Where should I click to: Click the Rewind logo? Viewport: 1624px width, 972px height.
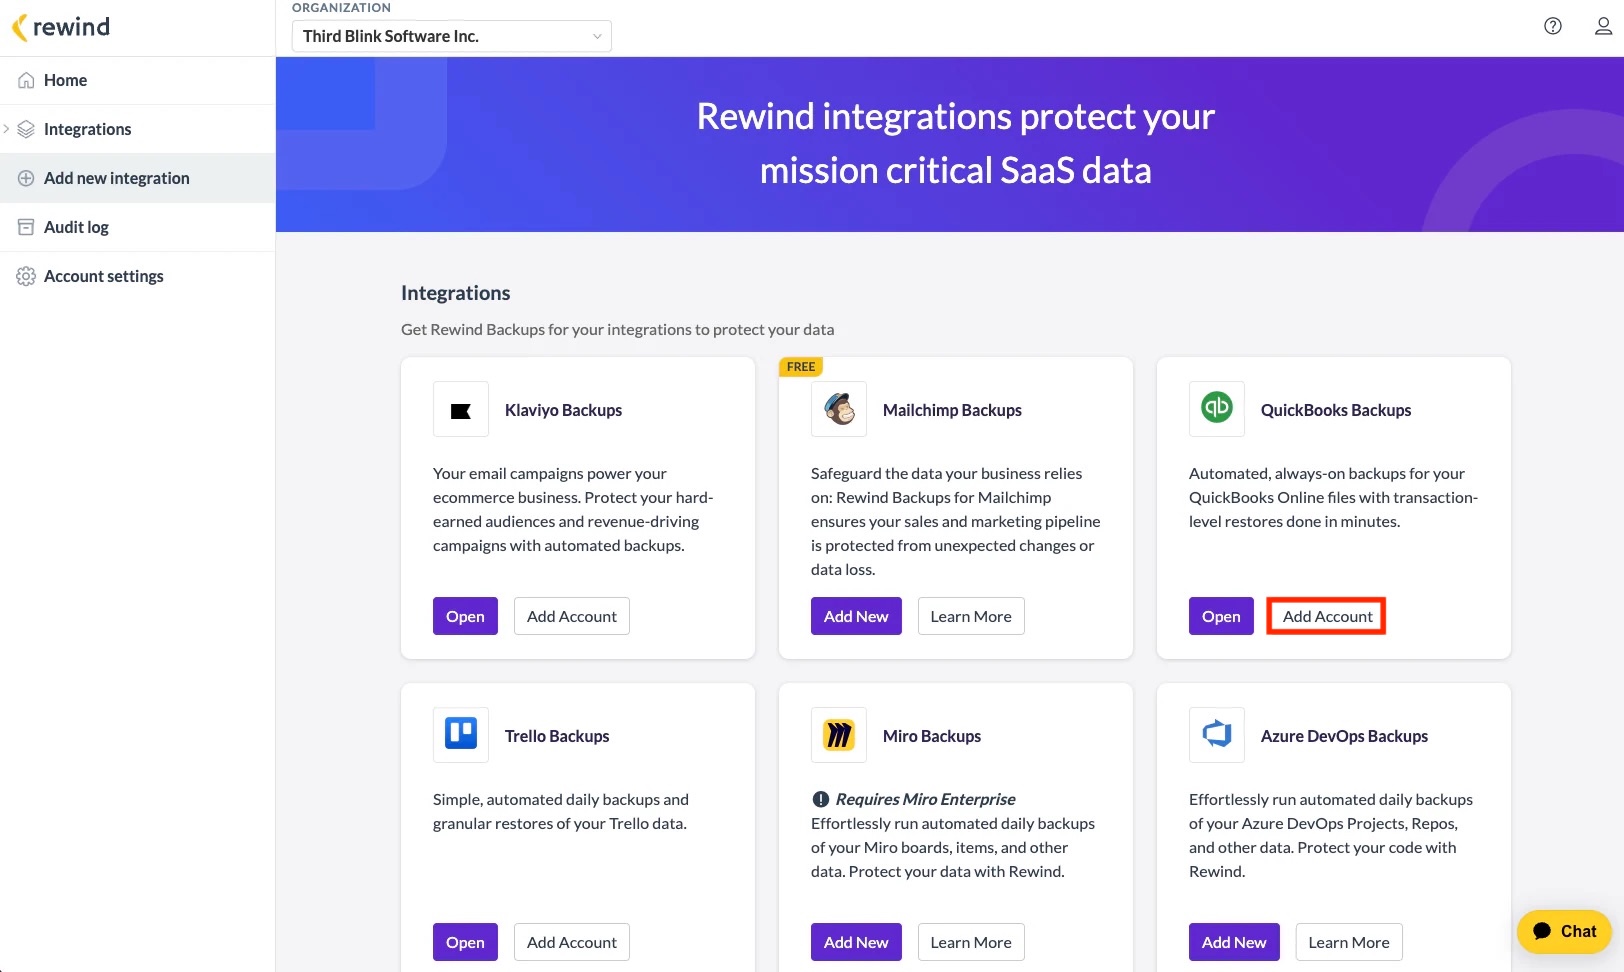click(x=61, y=27)
